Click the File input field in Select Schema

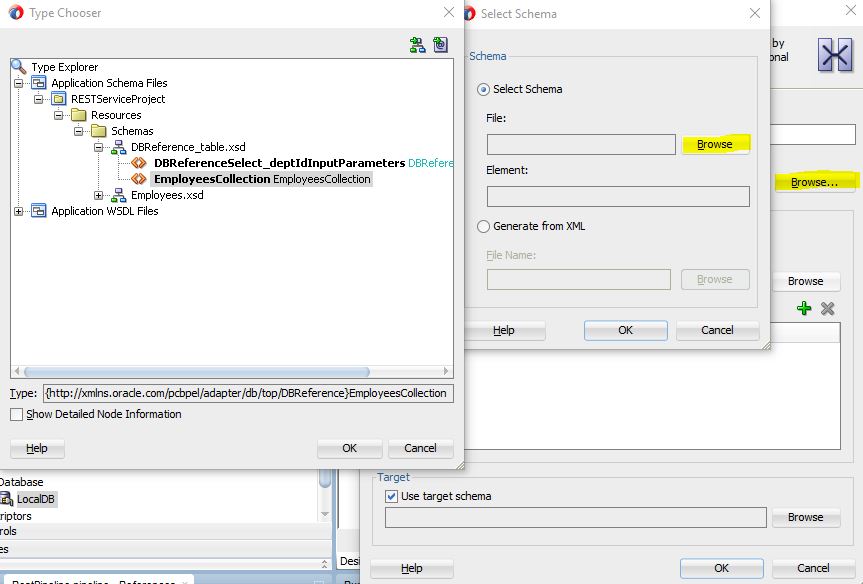(x=581, y=144)
